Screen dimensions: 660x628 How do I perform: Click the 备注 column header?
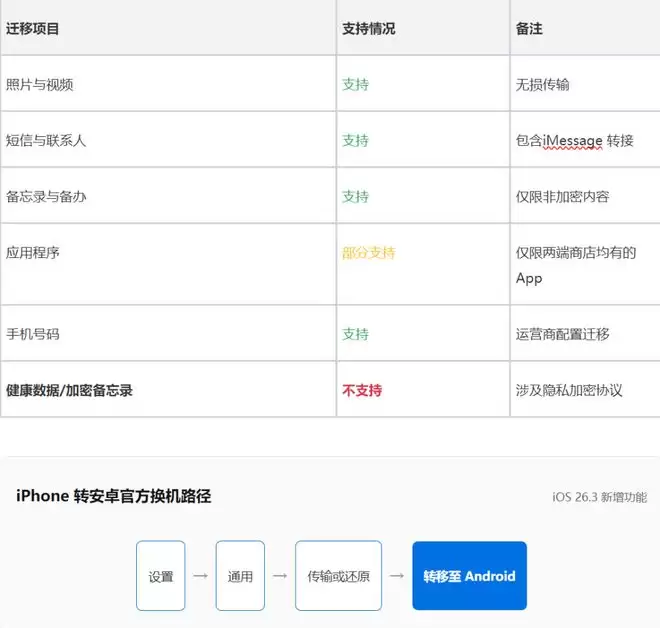click(529, 28)
